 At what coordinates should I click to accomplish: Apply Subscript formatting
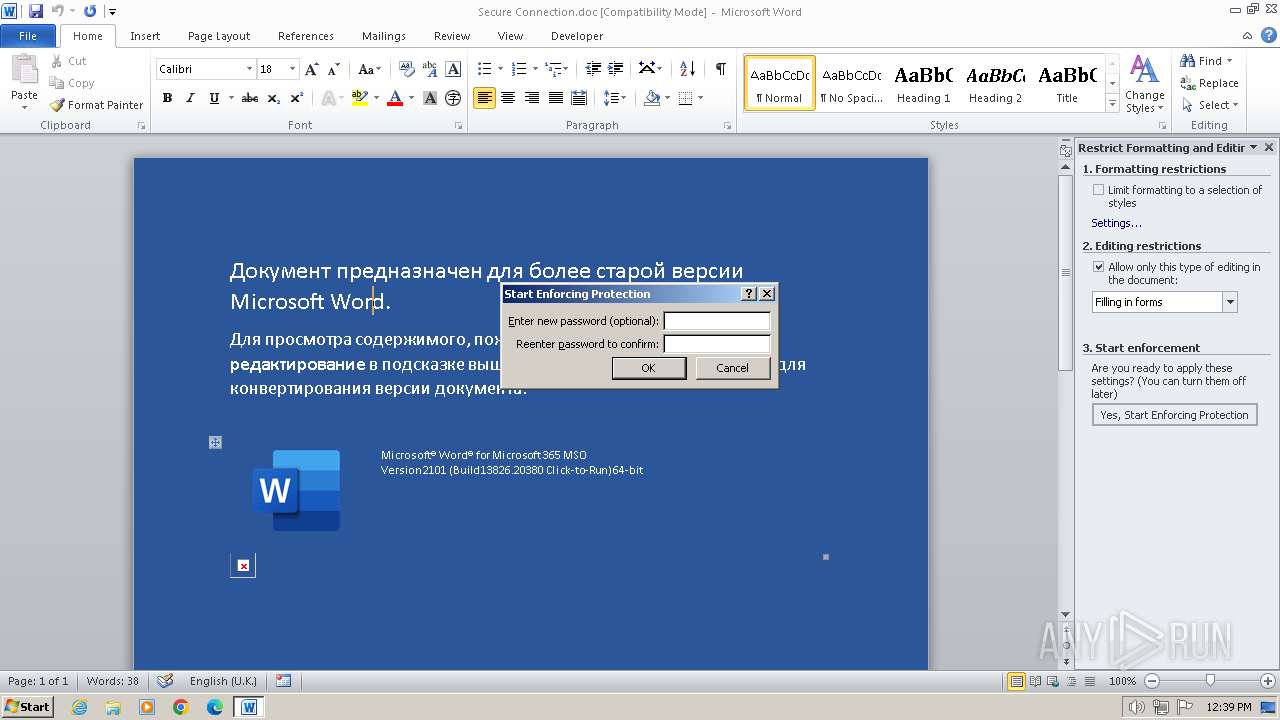274,98
